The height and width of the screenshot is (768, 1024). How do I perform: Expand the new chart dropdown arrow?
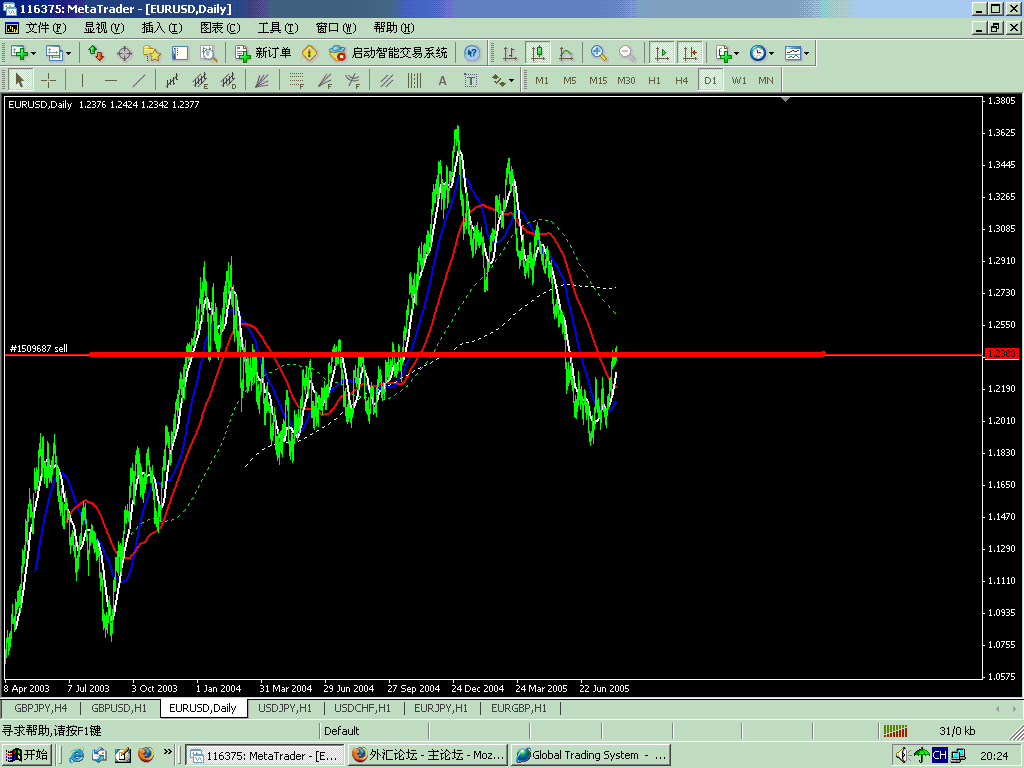pos(33,53)
